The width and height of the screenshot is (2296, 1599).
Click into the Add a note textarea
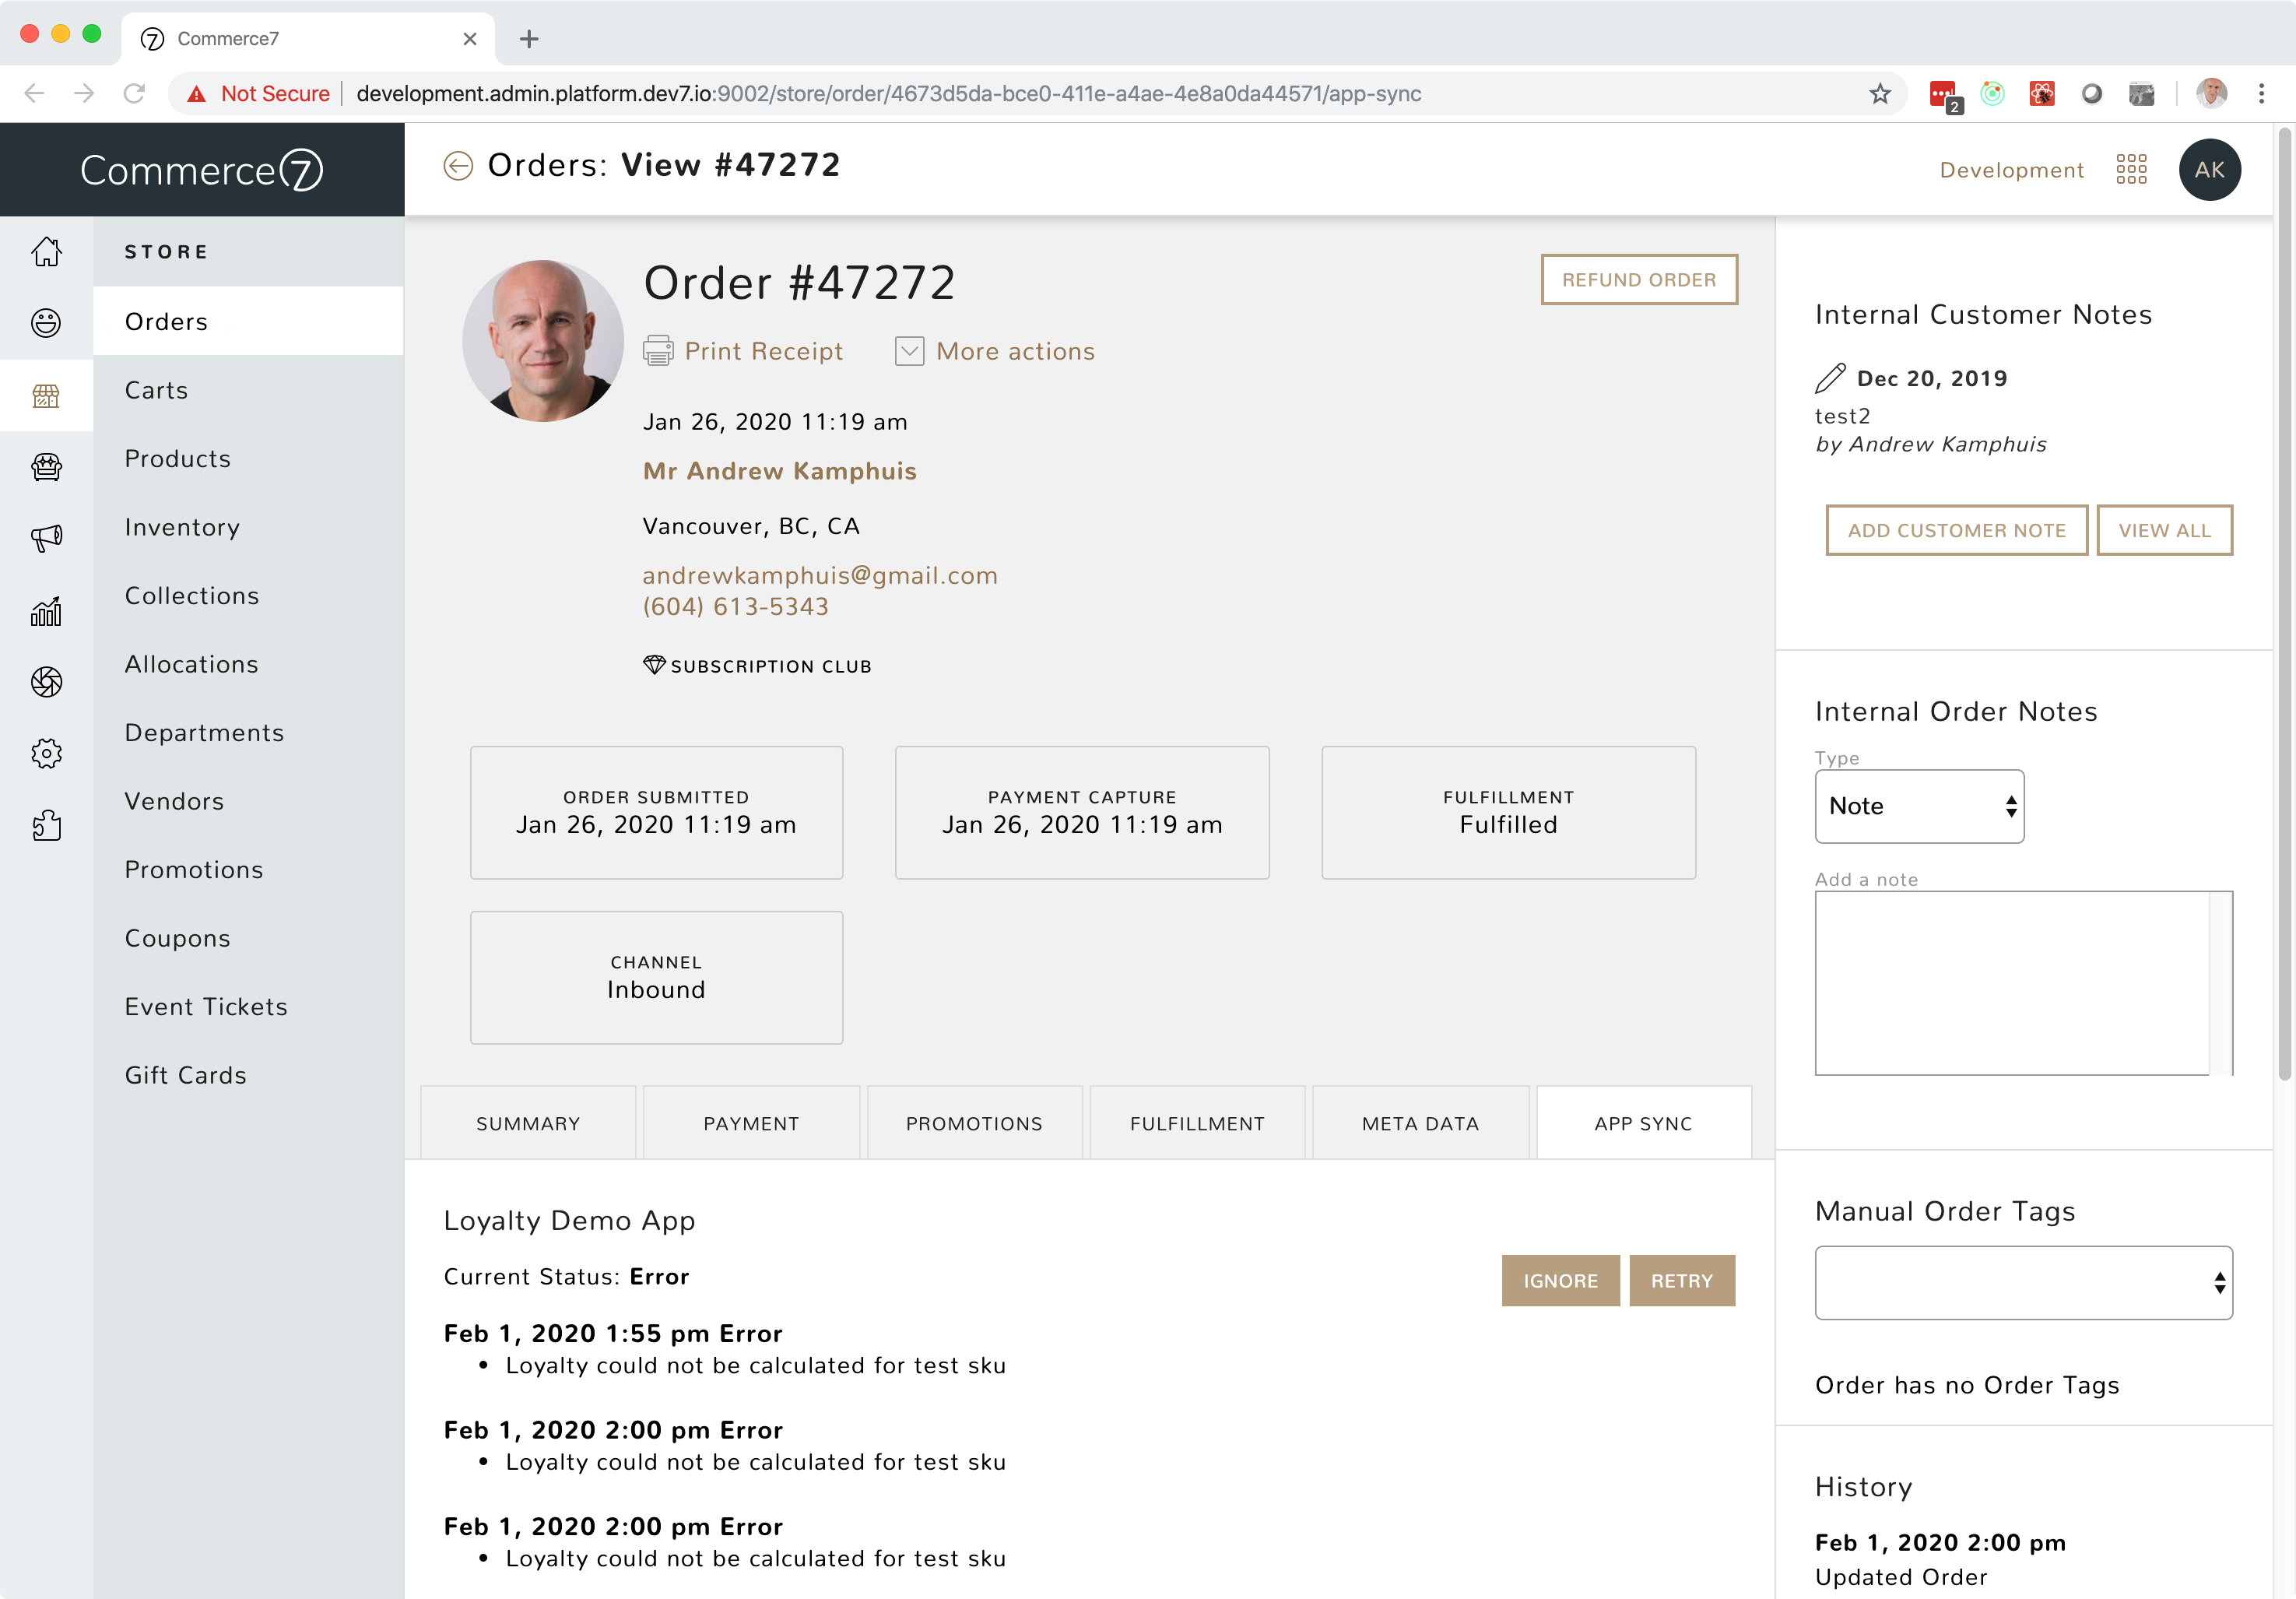click(2023, 983)
